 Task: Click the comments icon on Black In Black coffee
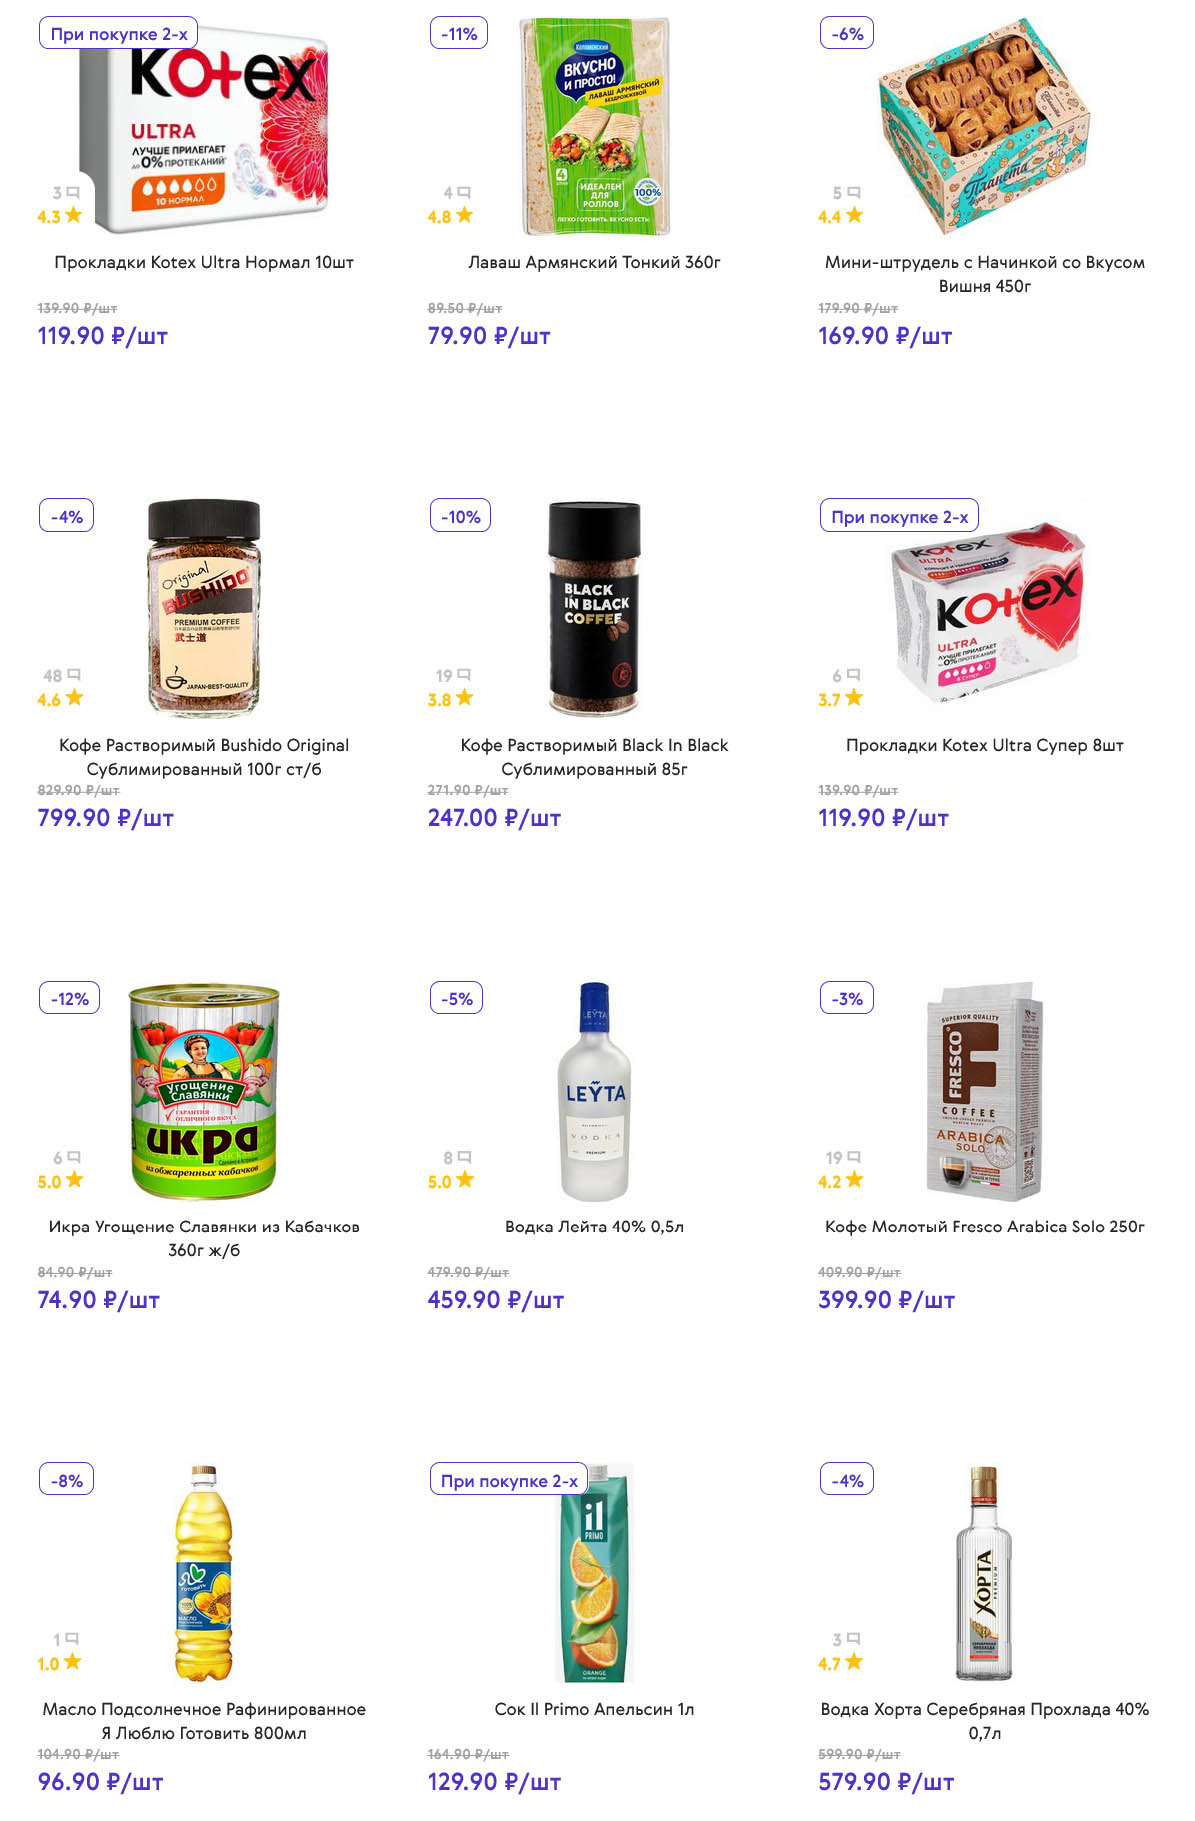click(x=464, y=675)
